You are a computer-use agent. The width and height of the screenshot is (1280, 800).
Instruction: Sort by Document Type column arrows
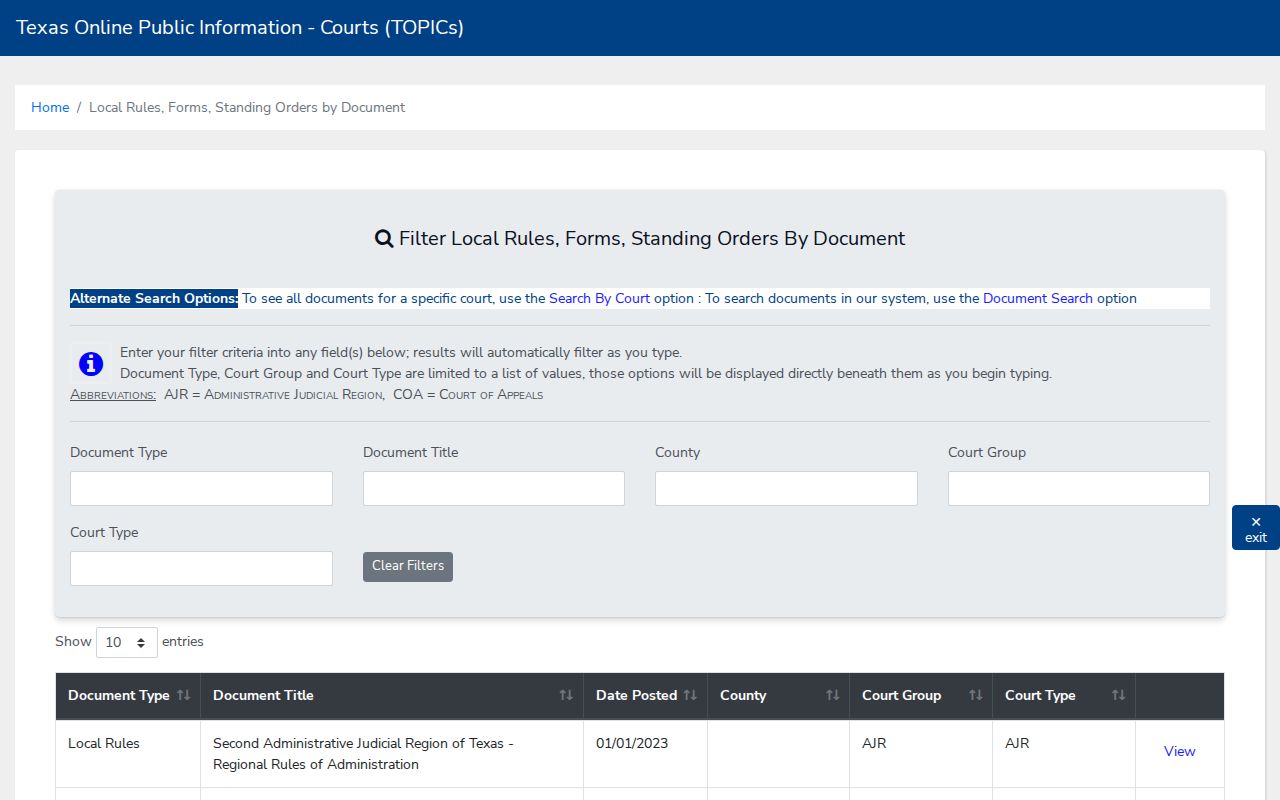pyautogui.click(x=183, y=695)
